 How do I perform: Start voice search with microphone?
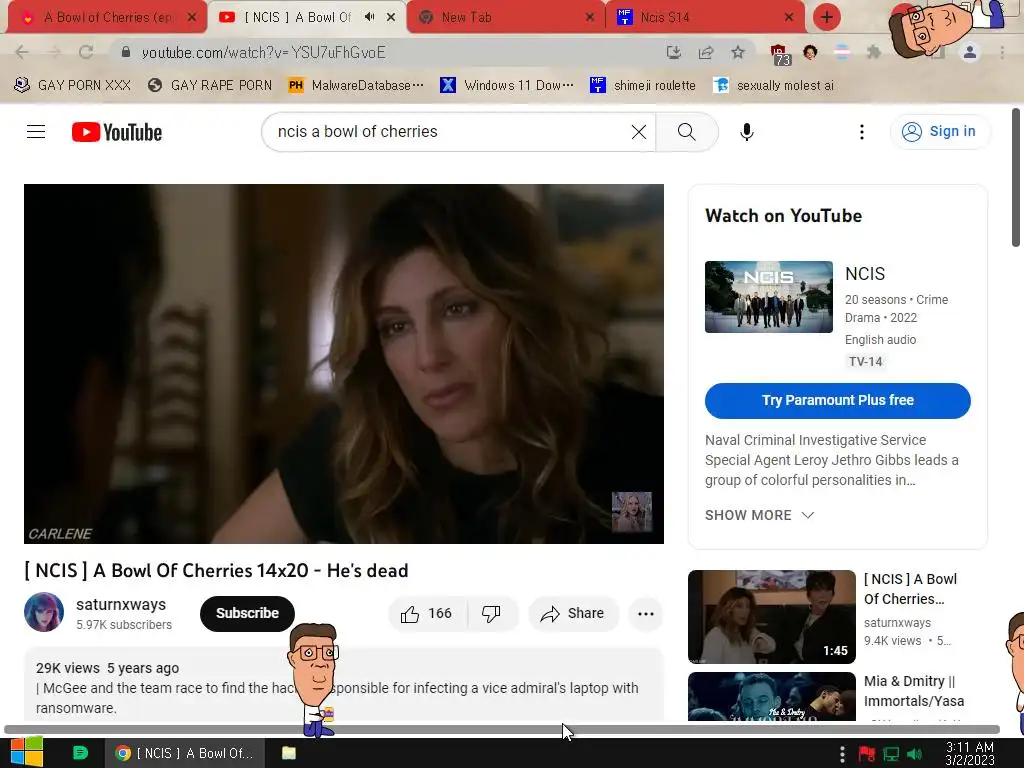[746, 132]
